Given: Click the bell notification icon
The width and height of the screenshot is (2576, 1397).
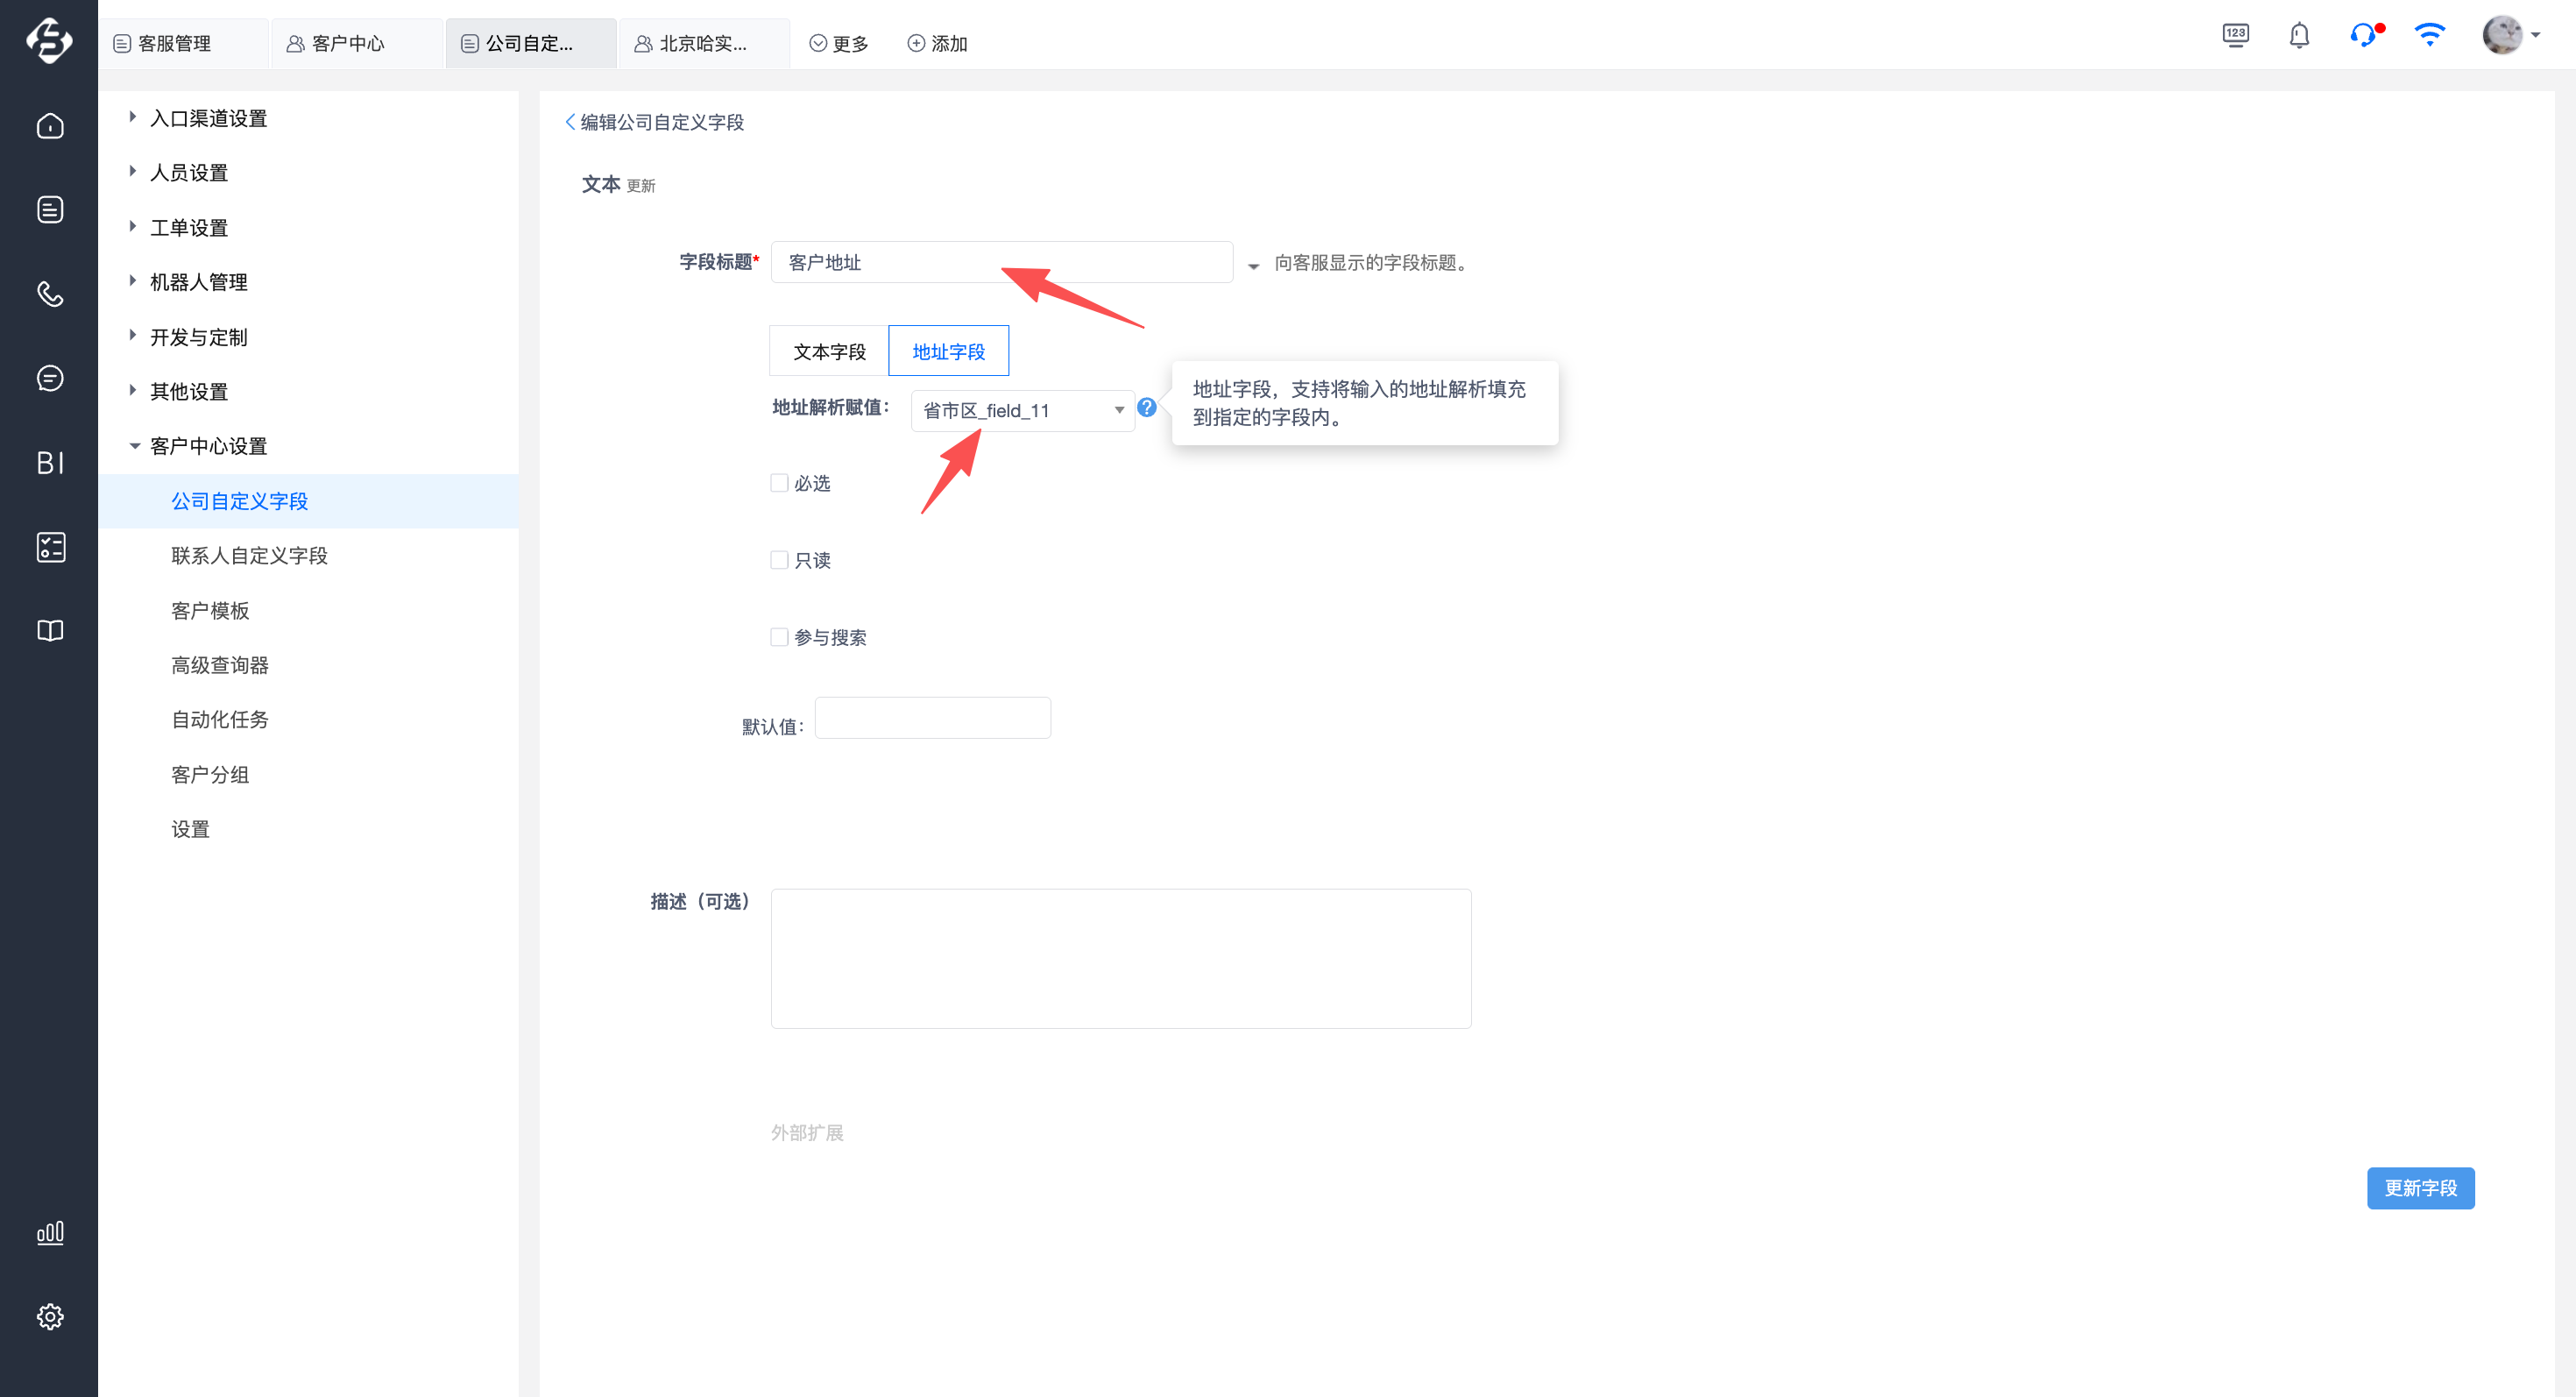Looking at the screenshot, I should (2299, 36).
